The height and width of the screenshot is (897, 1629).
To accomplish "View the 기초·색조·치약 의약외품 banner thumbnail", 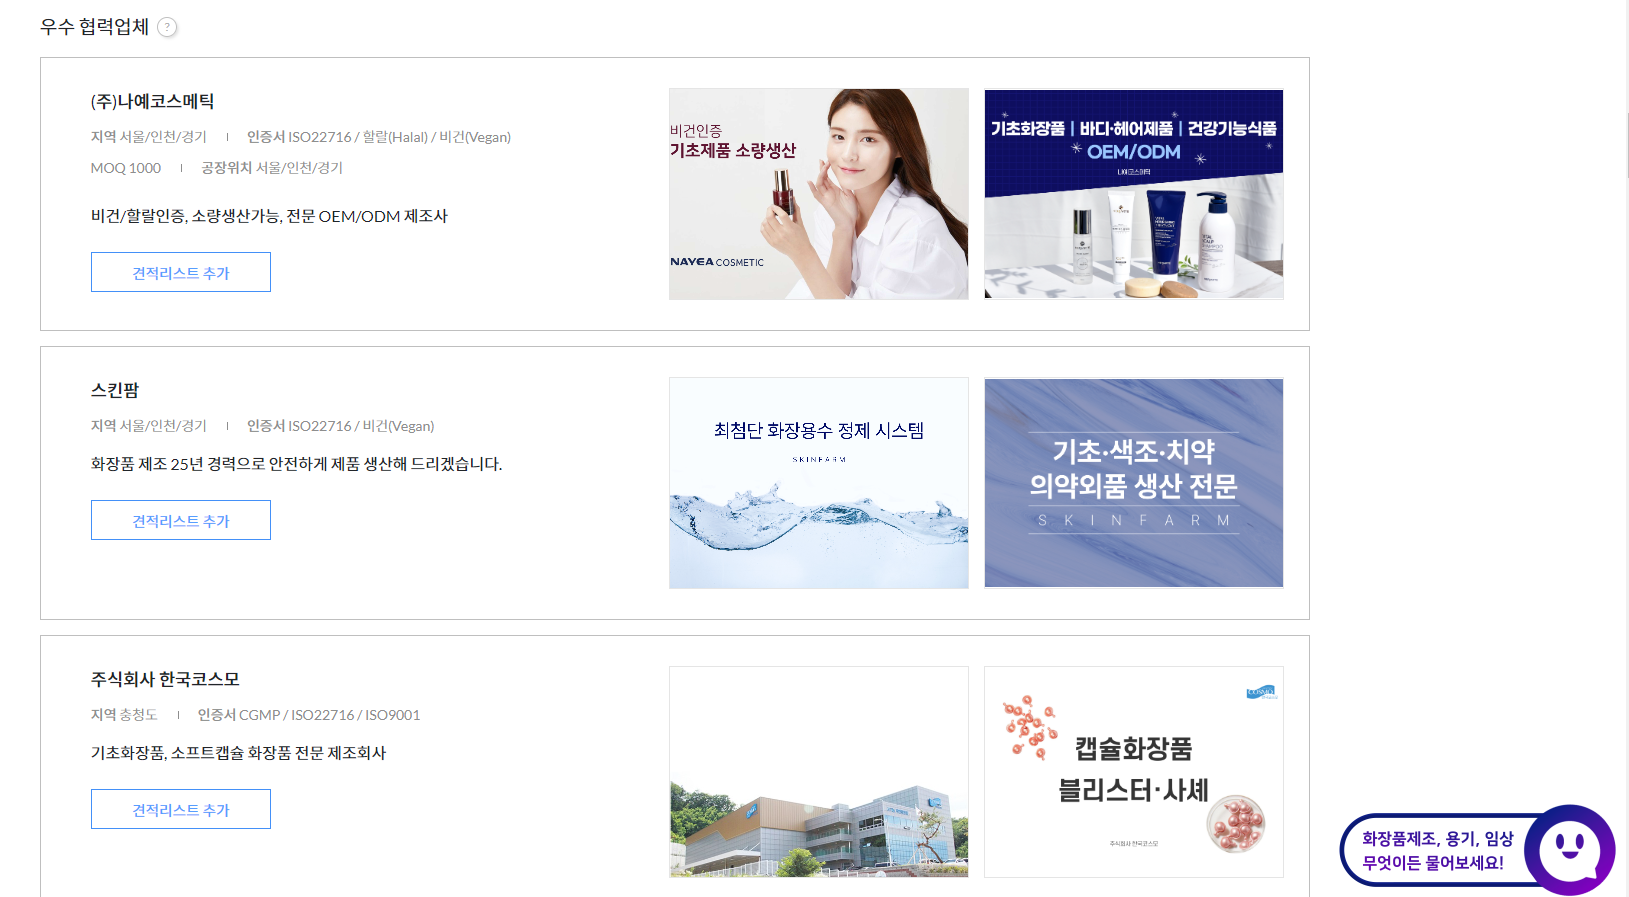I will tap(1134, 483).
